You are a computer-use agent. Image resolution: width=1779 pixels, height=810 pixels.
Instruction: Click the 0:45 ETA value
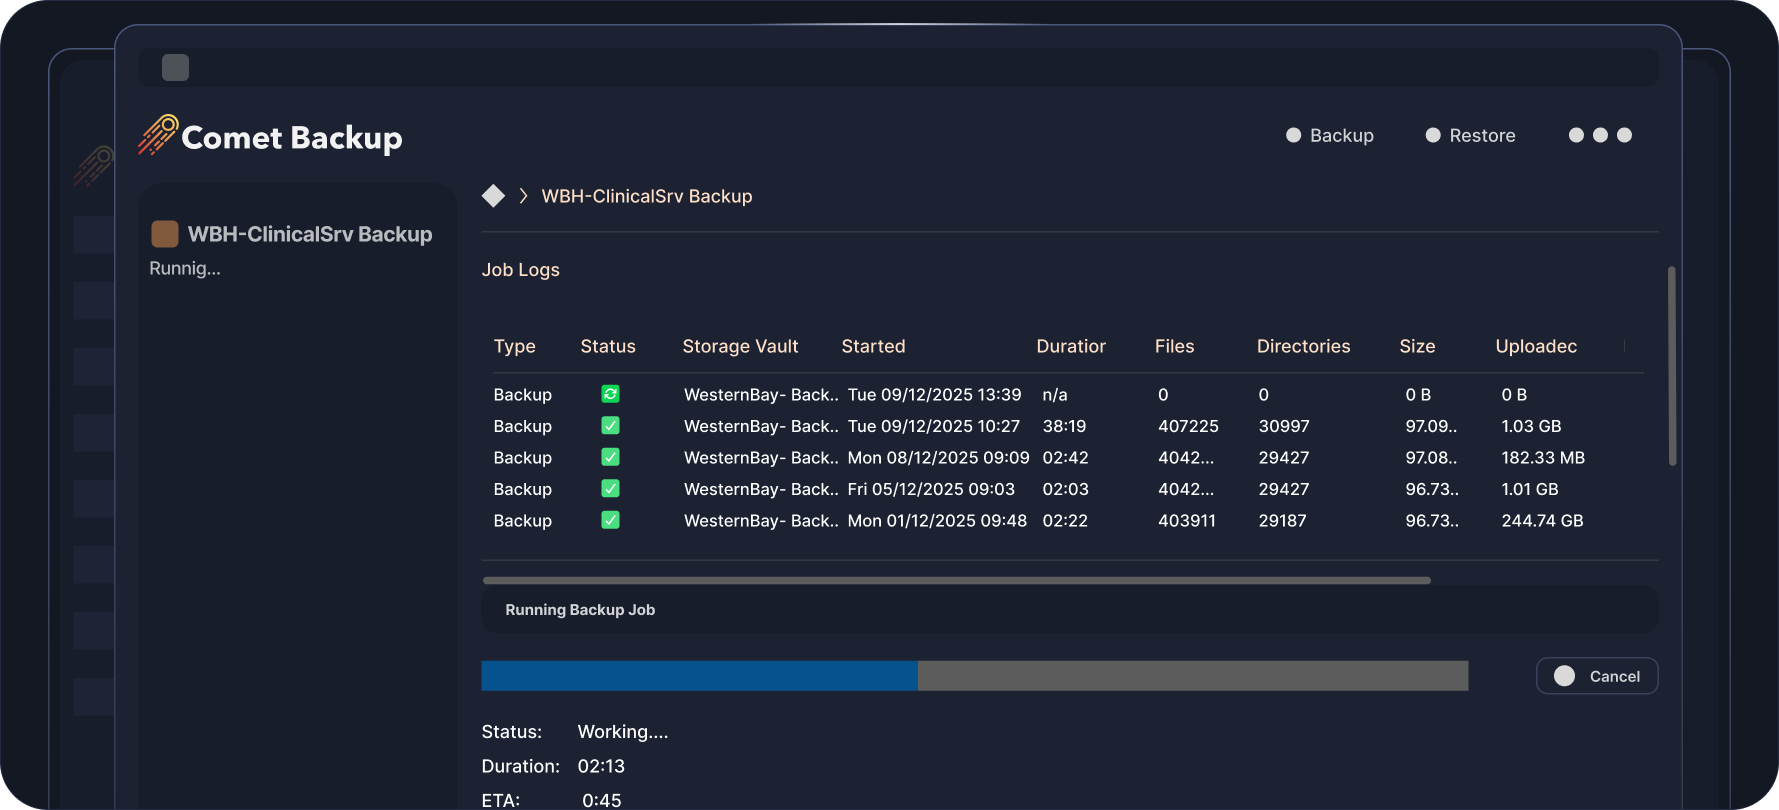tap(602, 800)
